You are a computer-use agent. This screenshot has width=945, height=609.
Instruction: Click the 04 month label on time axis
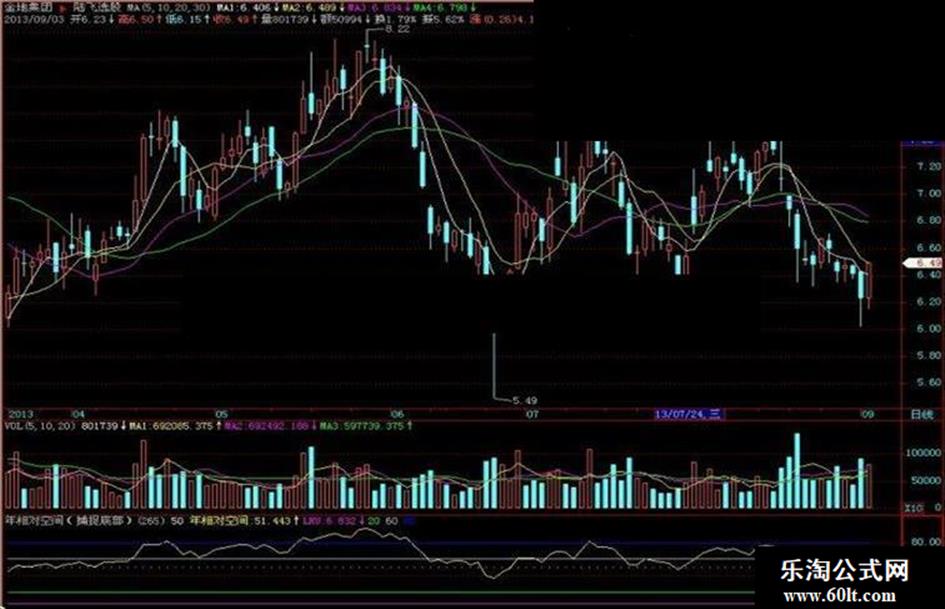pos(78,415)
